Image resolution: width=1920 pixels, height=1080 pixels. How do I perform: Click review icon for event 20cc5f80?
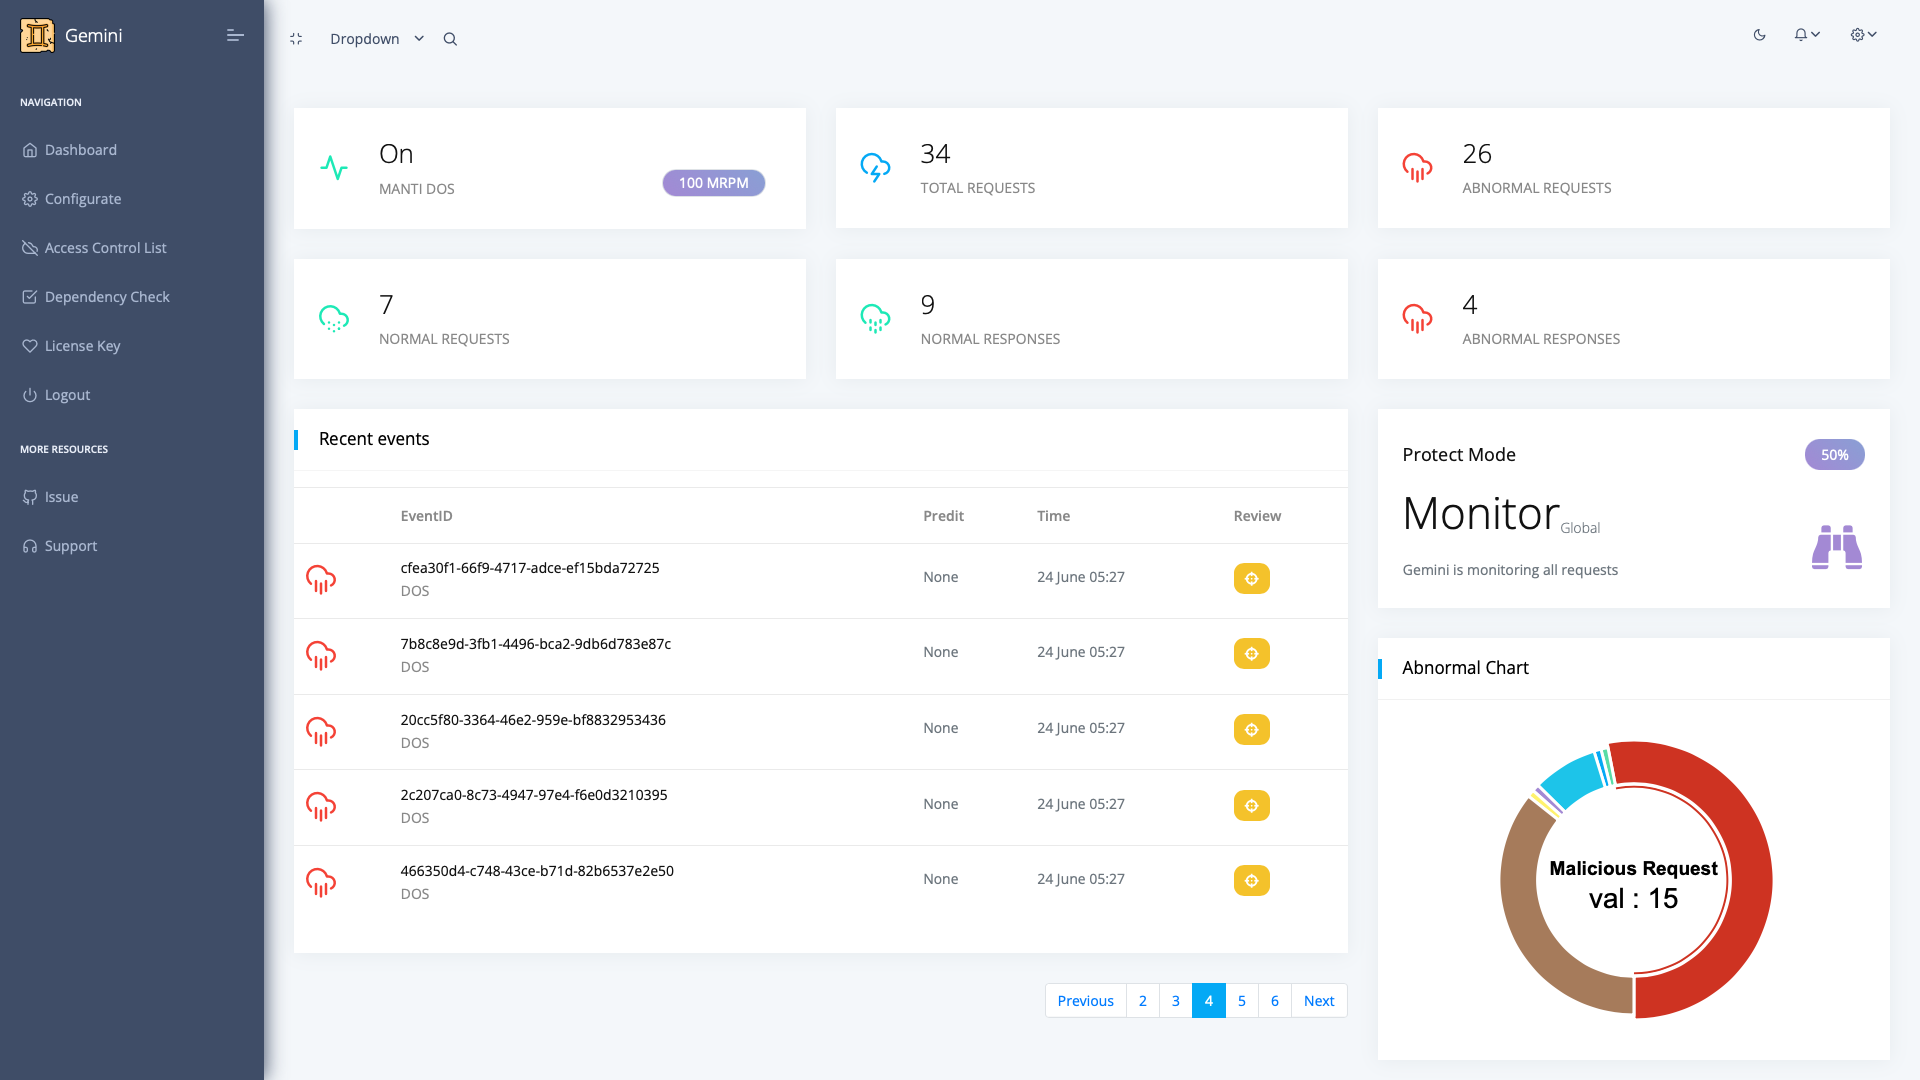(x=1251, y=730)
